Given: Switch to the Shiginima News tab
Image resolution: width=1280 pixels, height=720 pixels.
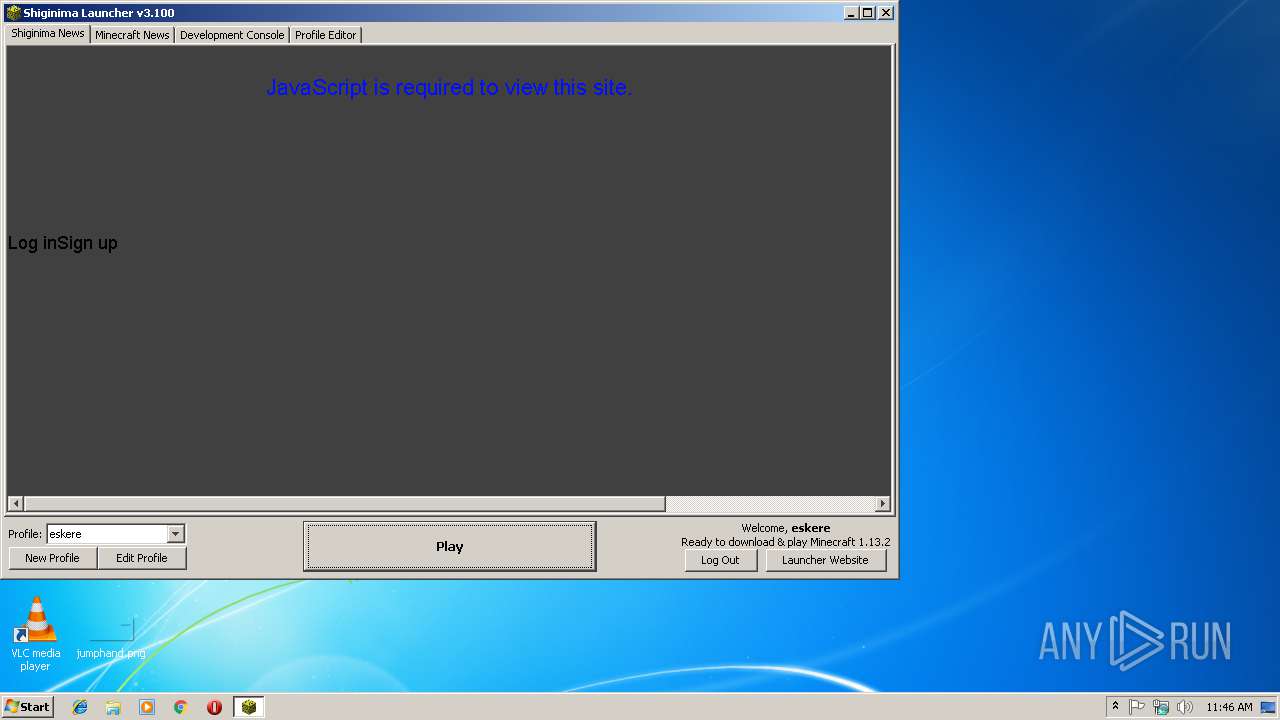Looking at the screenshot, I should [x=48, y=33].
